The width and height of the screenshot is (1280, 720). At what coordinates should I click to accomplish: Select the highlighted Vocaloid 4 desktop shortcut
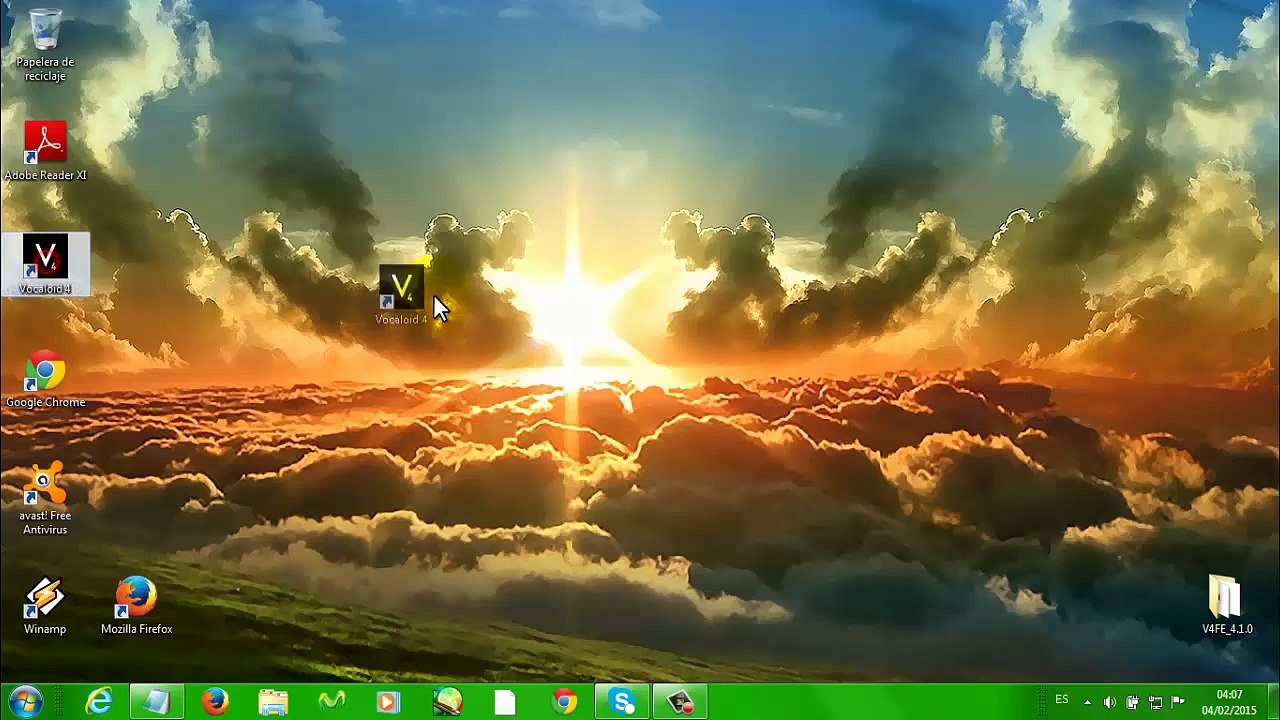(45, 264)
